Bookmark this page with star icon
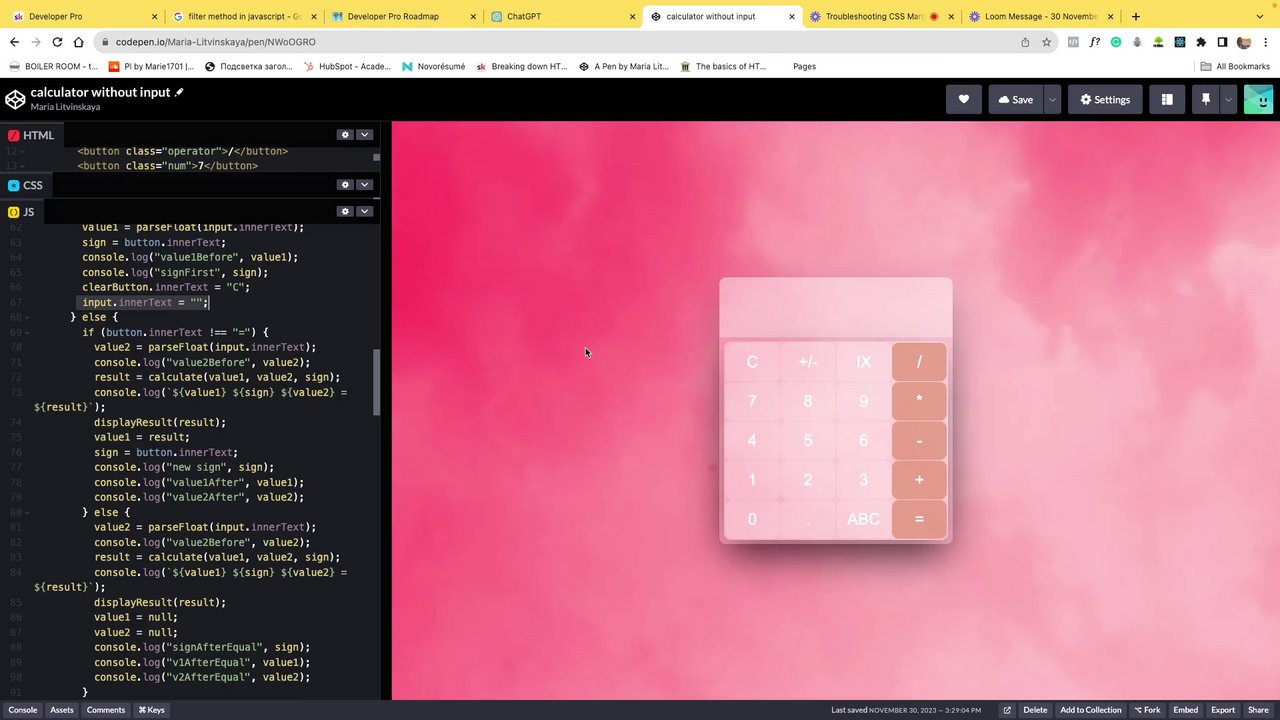Screen dimensions: 1280x720 (1047, 42)
